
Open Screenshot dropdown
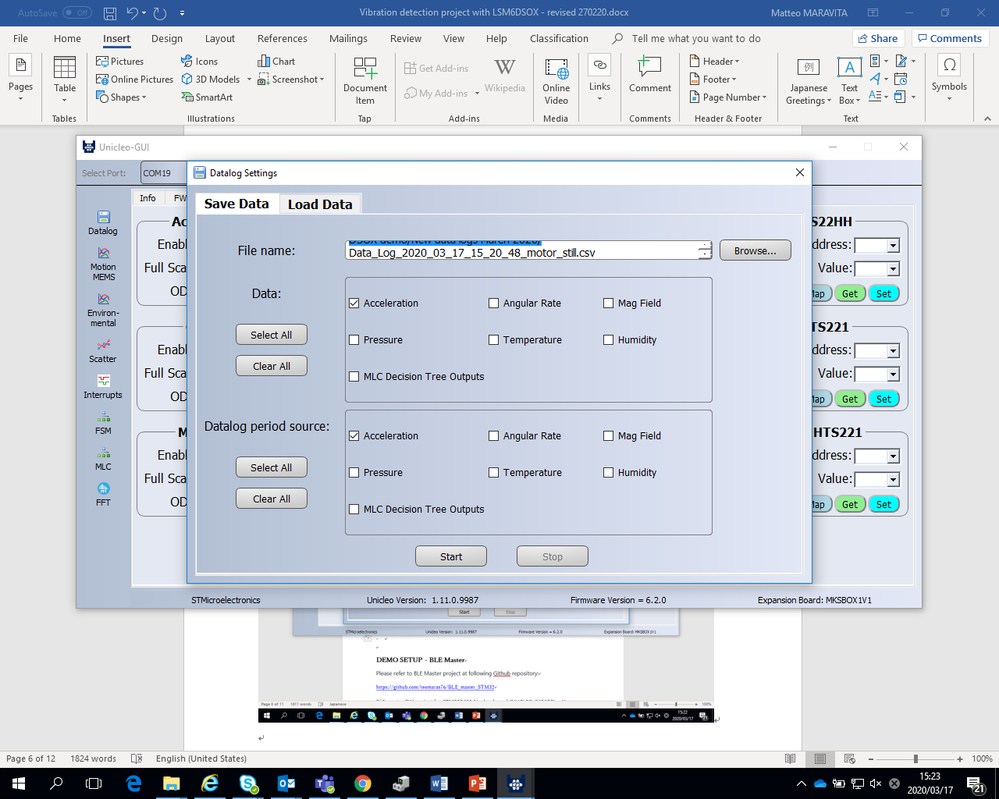[x=291, y=79]
